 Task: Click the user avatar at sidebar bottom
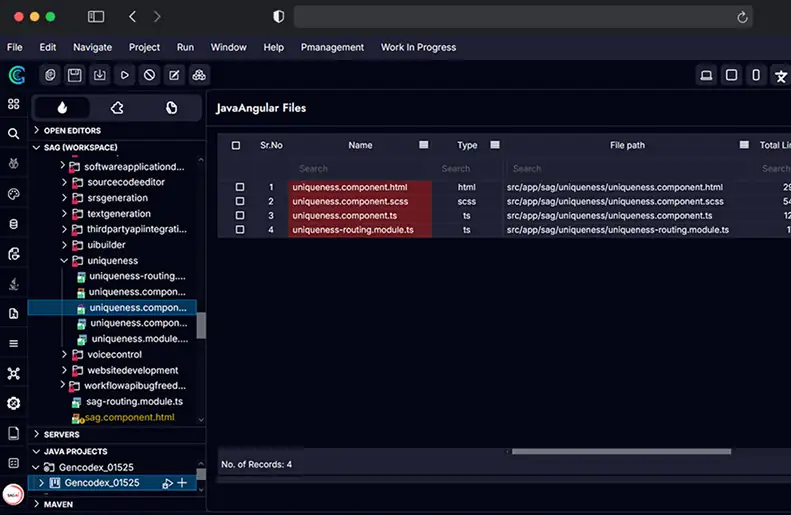coord(13,494)
